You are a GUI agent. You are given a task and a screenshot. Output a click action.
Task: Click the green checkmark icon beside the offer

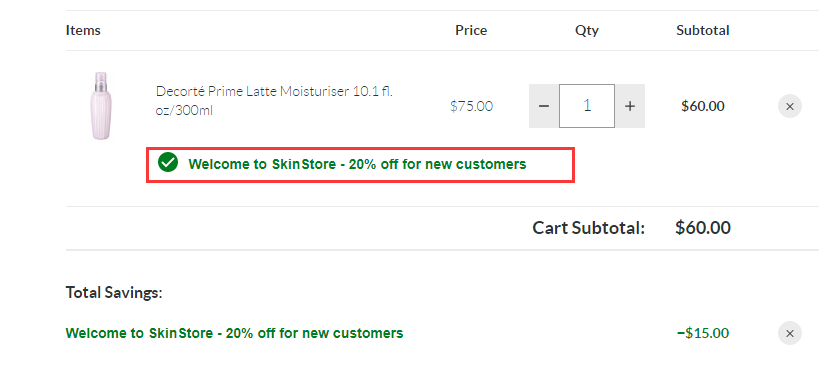point(168,163)
